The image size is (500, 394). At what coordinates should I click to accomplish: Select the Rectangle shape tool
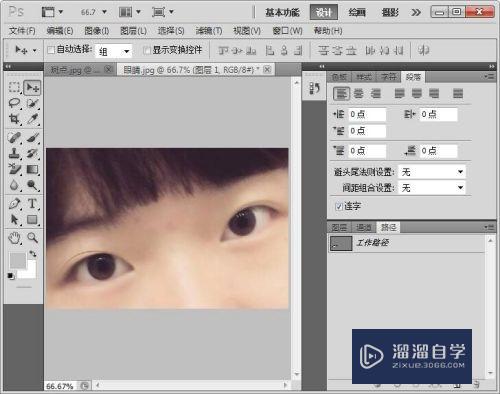coord(32,220)
